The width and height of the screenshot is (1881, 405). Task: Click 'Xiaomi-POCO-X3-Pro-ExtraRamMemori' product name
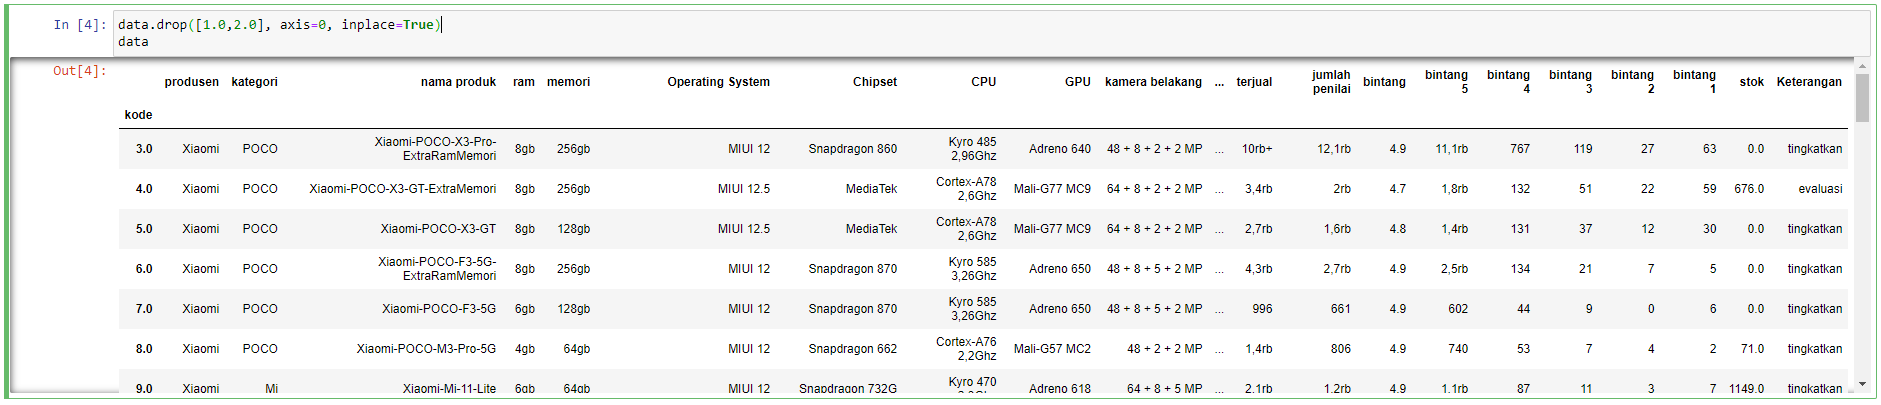point(435,149)
